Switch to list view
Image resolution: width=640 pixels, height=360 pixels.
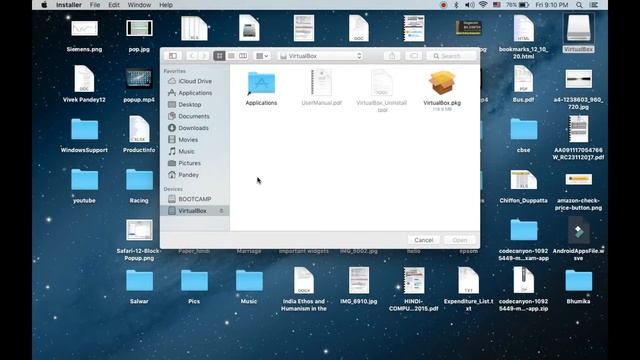pyautogui.click(x=231, y=56)
